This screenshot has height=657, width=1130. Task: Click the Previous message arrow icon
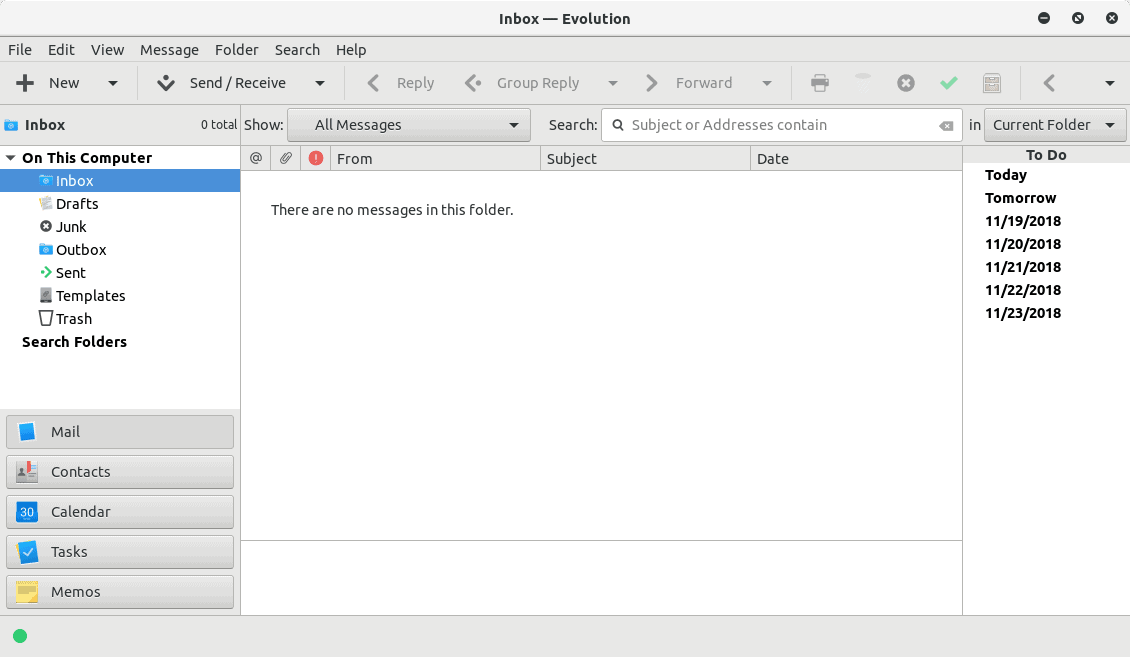coord(1049,83)
